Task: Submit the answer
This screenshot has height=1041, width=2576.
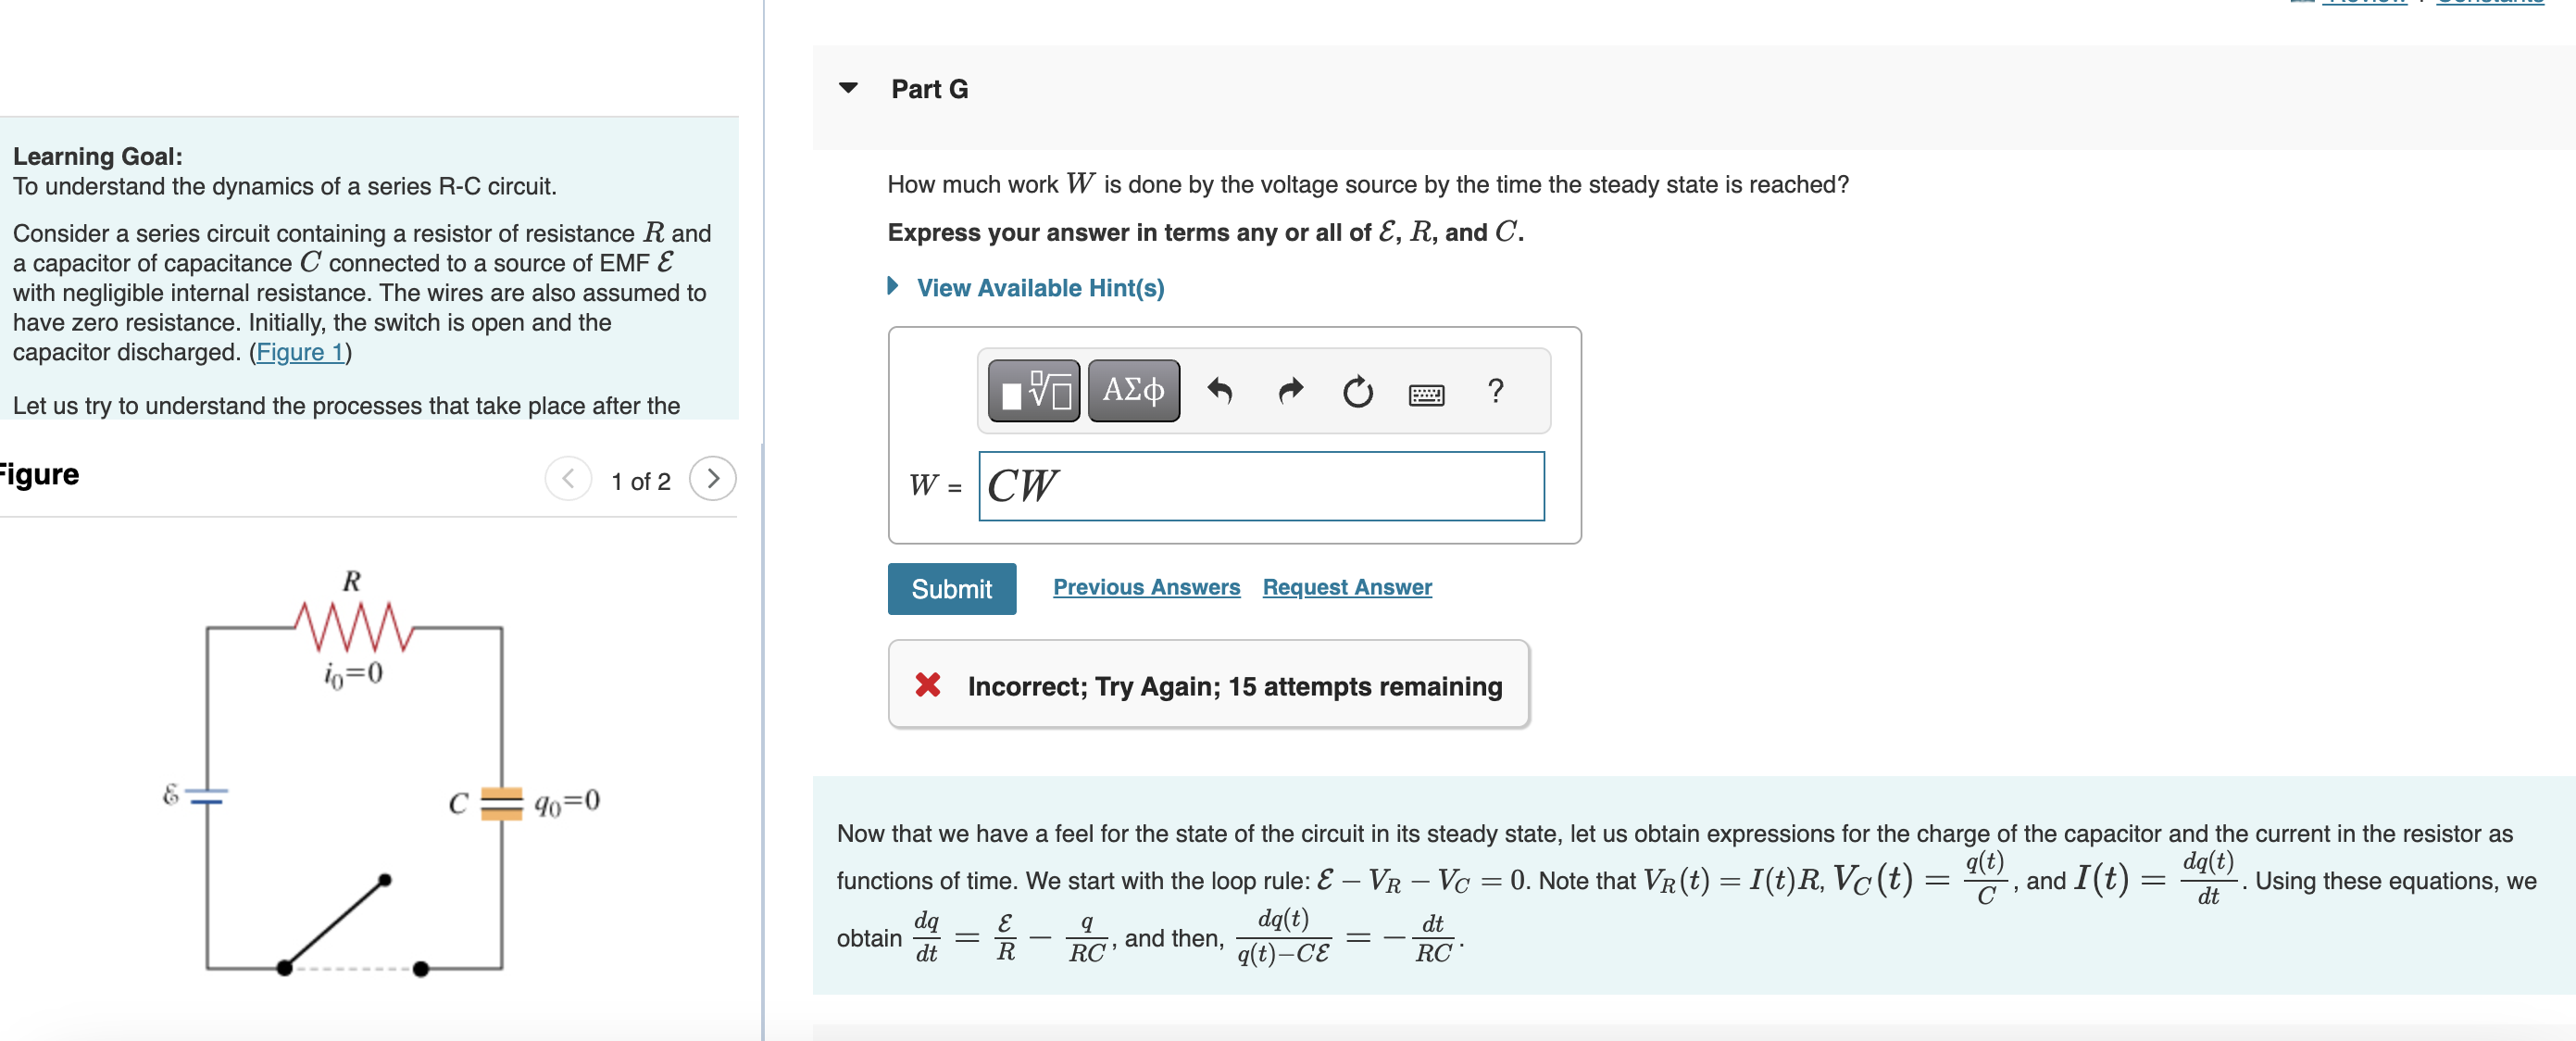Action: coord(951,589)
